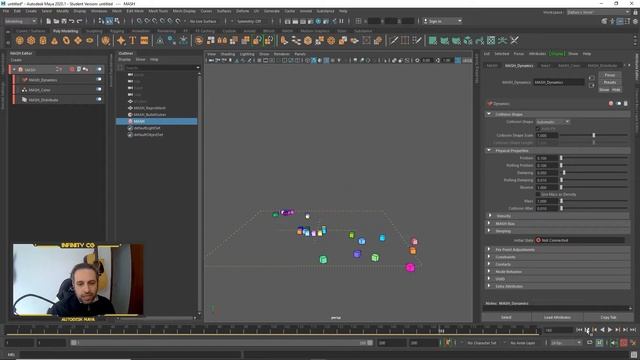Click the MASH_Color node icon in MASH Editor
This screenshot has width=640, height=360.
tap(24, 90)
